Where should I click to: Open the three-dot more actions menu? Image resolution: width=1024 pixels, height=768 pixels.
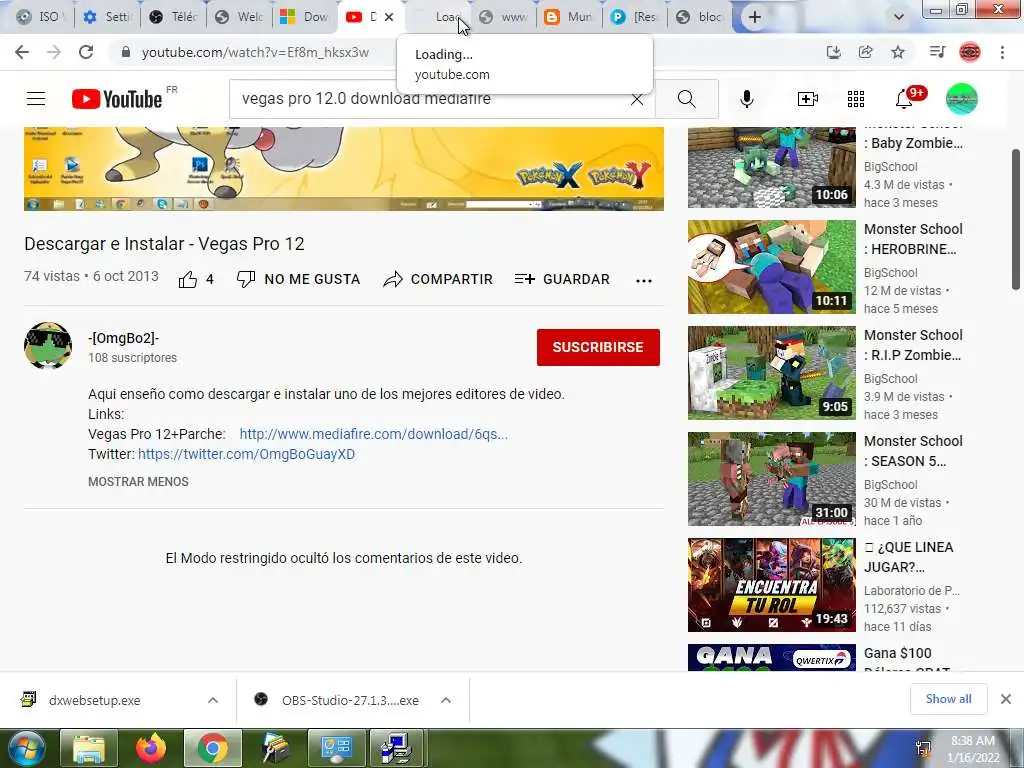click(644, 280)
